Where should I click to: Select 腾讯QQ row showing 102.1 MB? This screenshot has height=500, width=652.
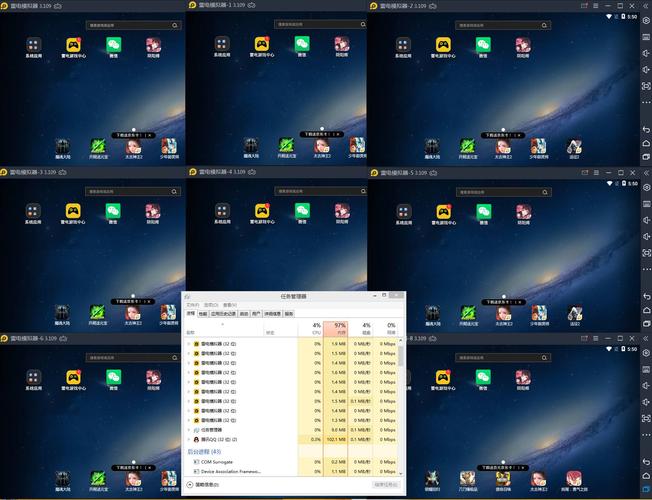pos(291,439)
